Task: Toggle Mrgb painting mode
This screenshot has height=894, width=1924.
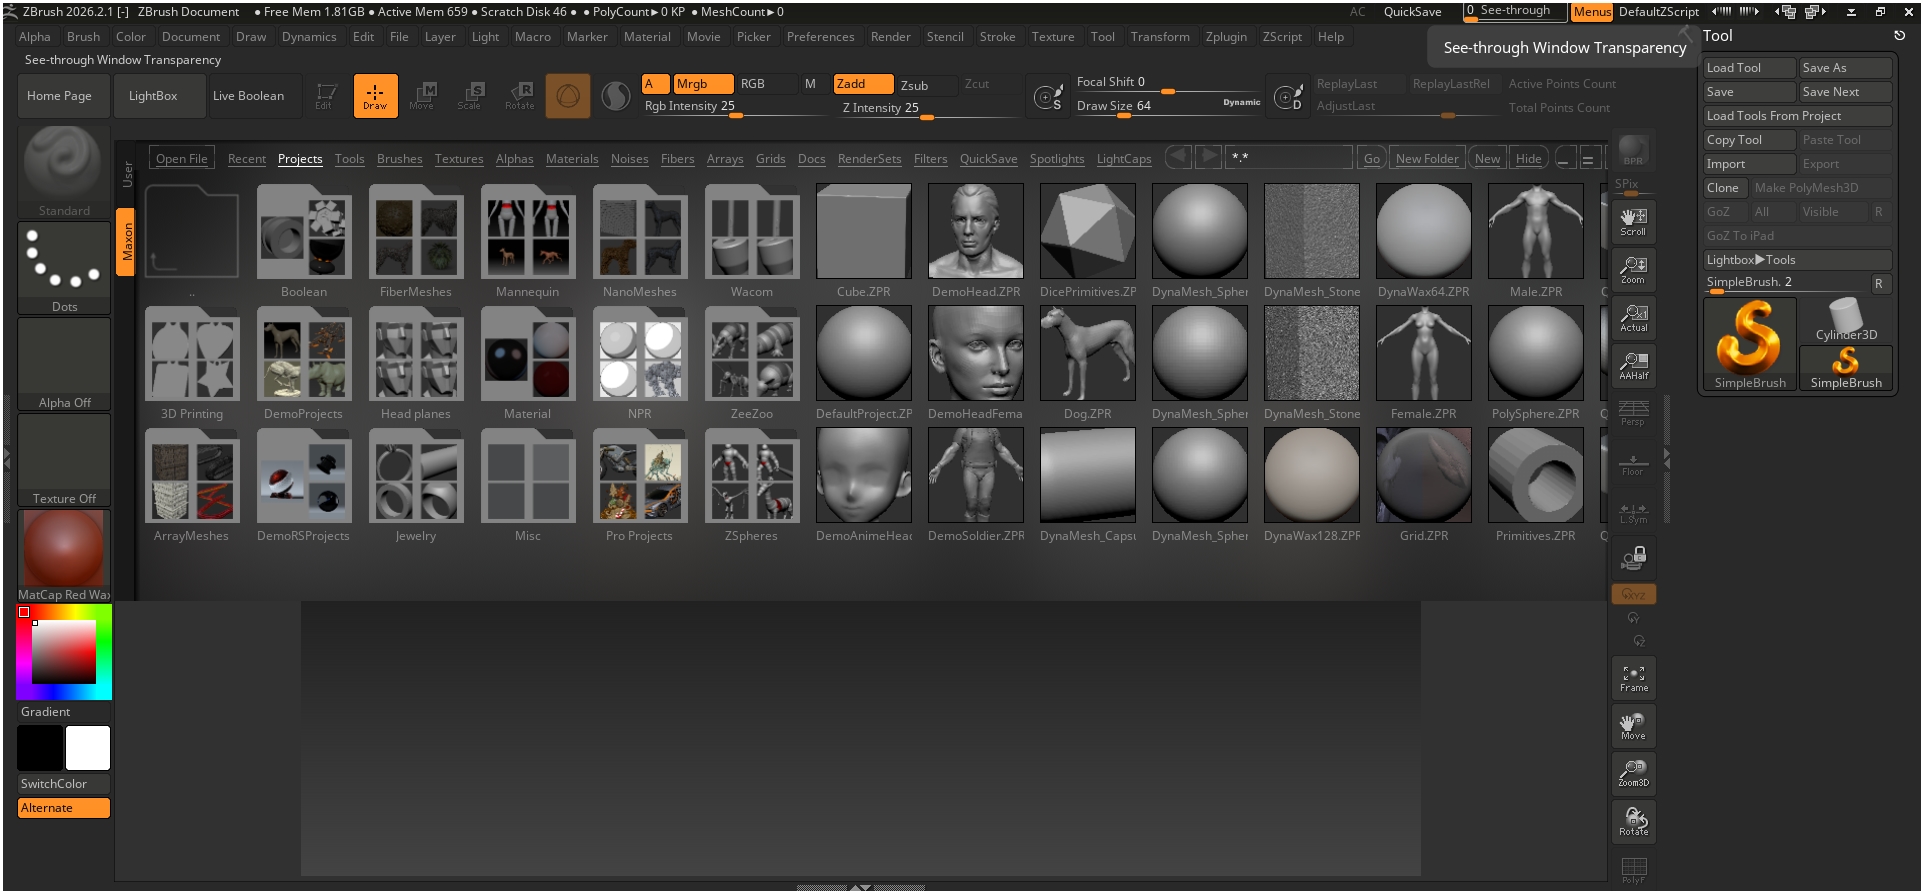Action: [703, 84]
